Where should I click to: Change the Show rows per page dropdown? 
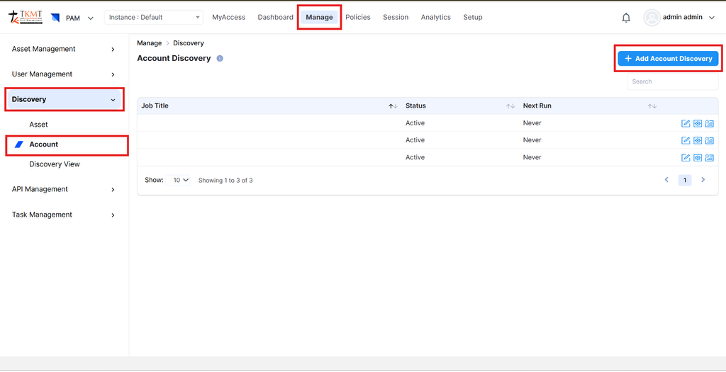pos(178,180)
